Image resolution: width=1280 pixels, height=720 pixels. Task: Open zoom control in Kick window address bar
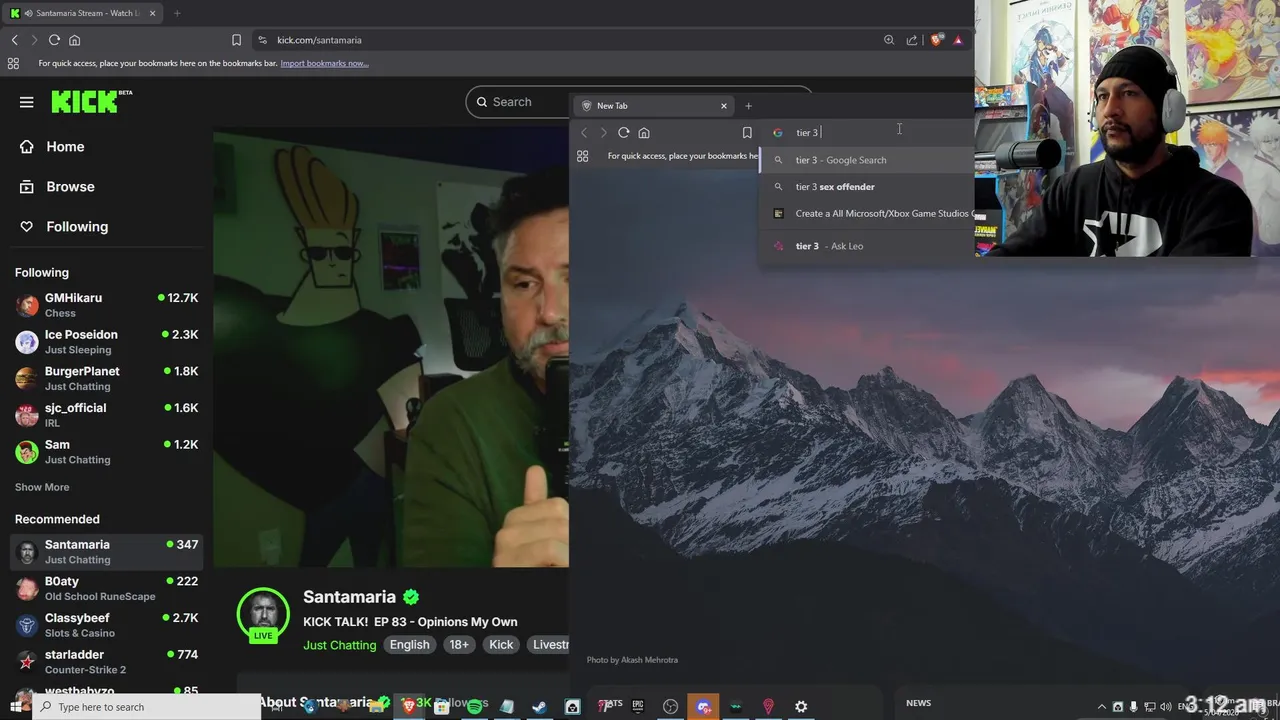(889, 40)
